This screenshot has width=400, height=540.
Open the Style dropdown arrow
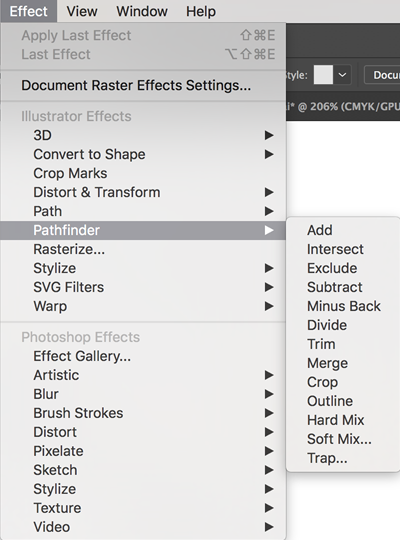click(x=342, y=75)
